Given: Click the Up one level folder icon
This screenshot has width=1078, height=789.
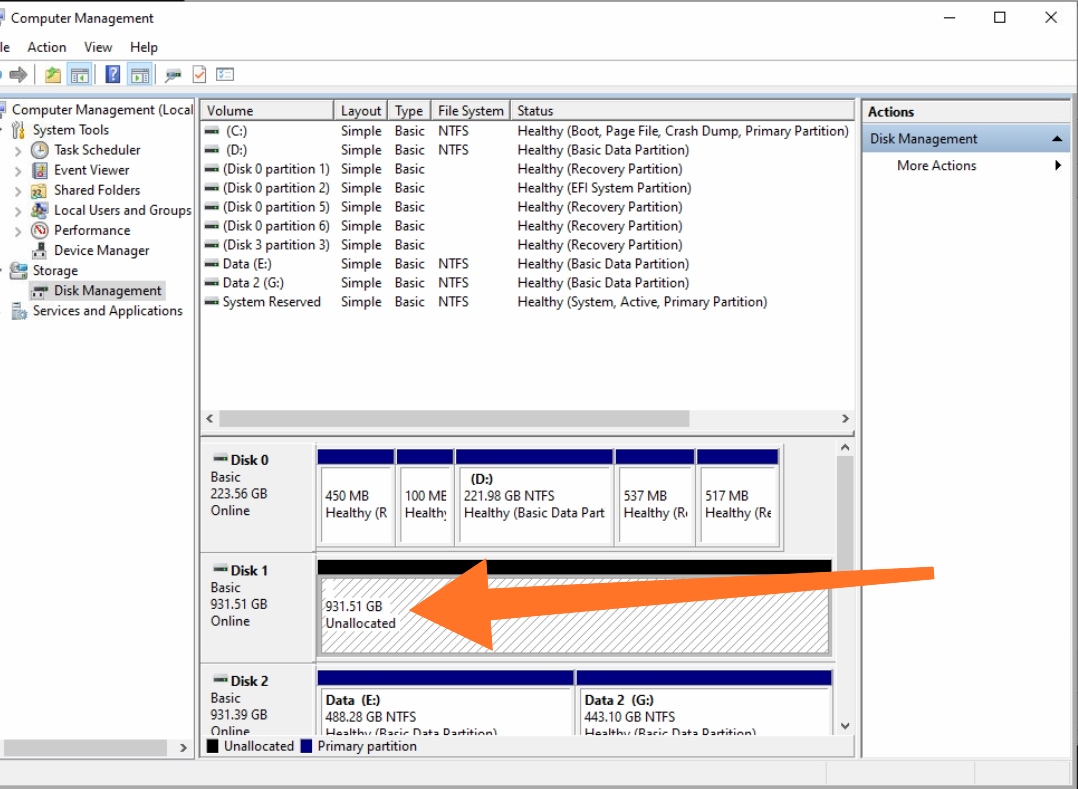Looking at the screenshot, I should [x=53, y=75].
